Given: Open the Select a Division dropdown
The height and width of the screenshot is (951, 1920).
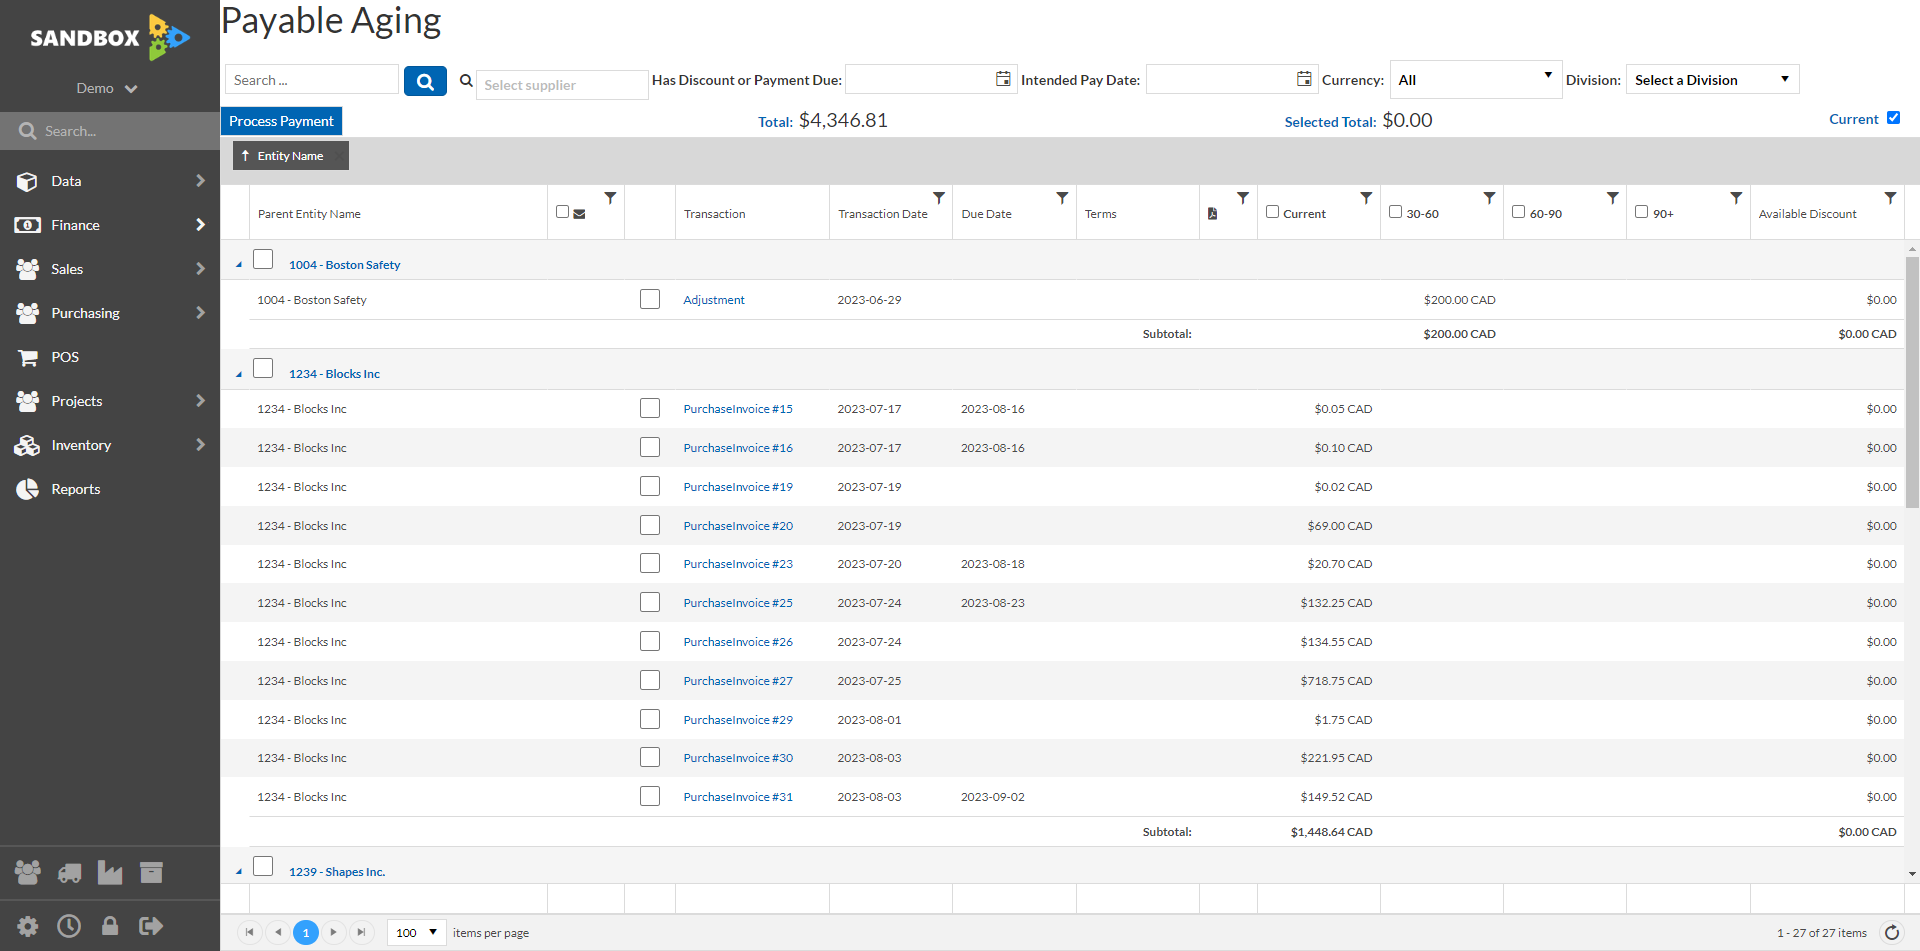Looking at the screenshot, I should coord(1712,80).
